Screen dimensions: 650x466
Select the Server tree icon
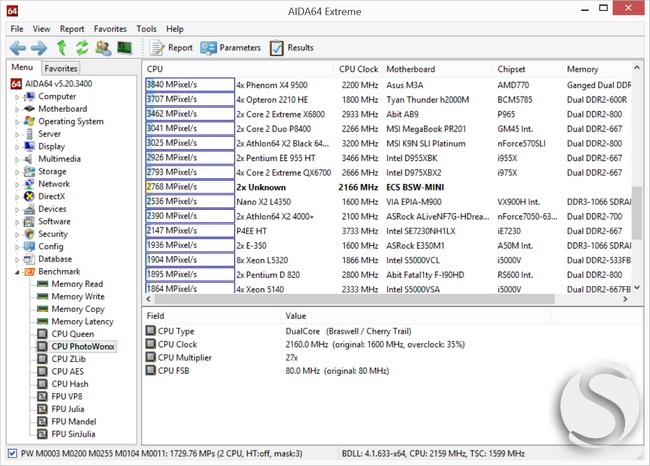point(29,134)
